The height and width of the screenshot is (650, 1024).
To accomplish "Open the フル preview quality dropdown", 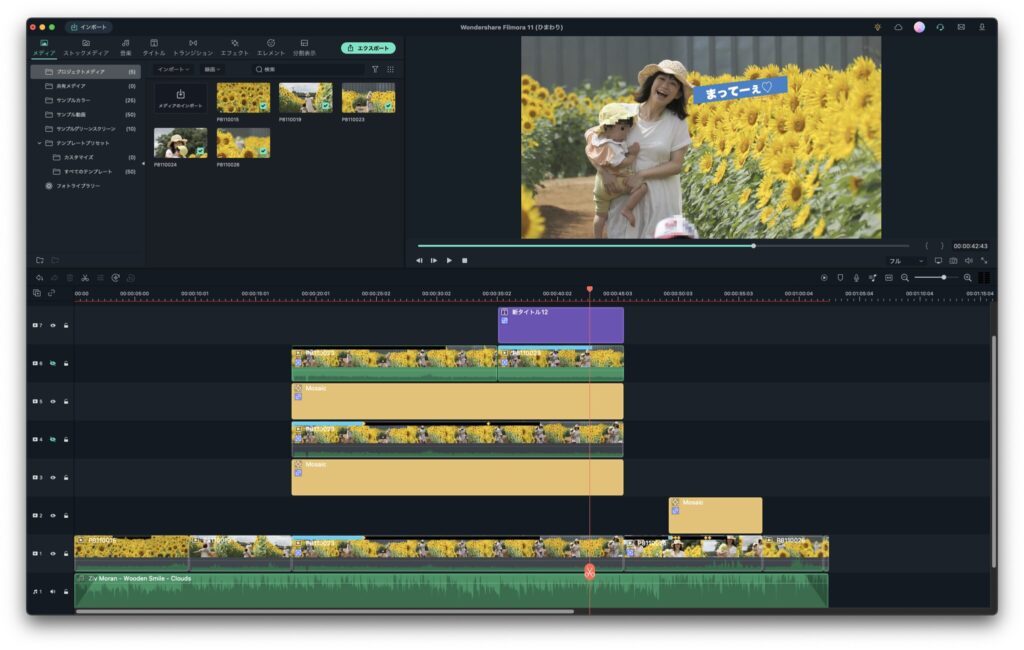I will (x=907, y=260).
